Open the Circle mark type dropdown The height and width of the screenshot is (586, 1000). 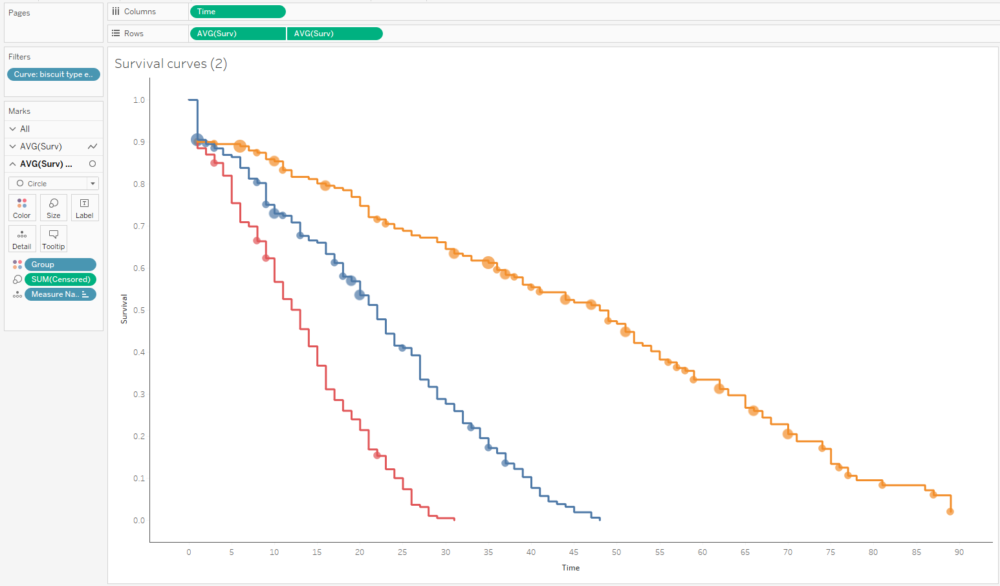(53, 183)
